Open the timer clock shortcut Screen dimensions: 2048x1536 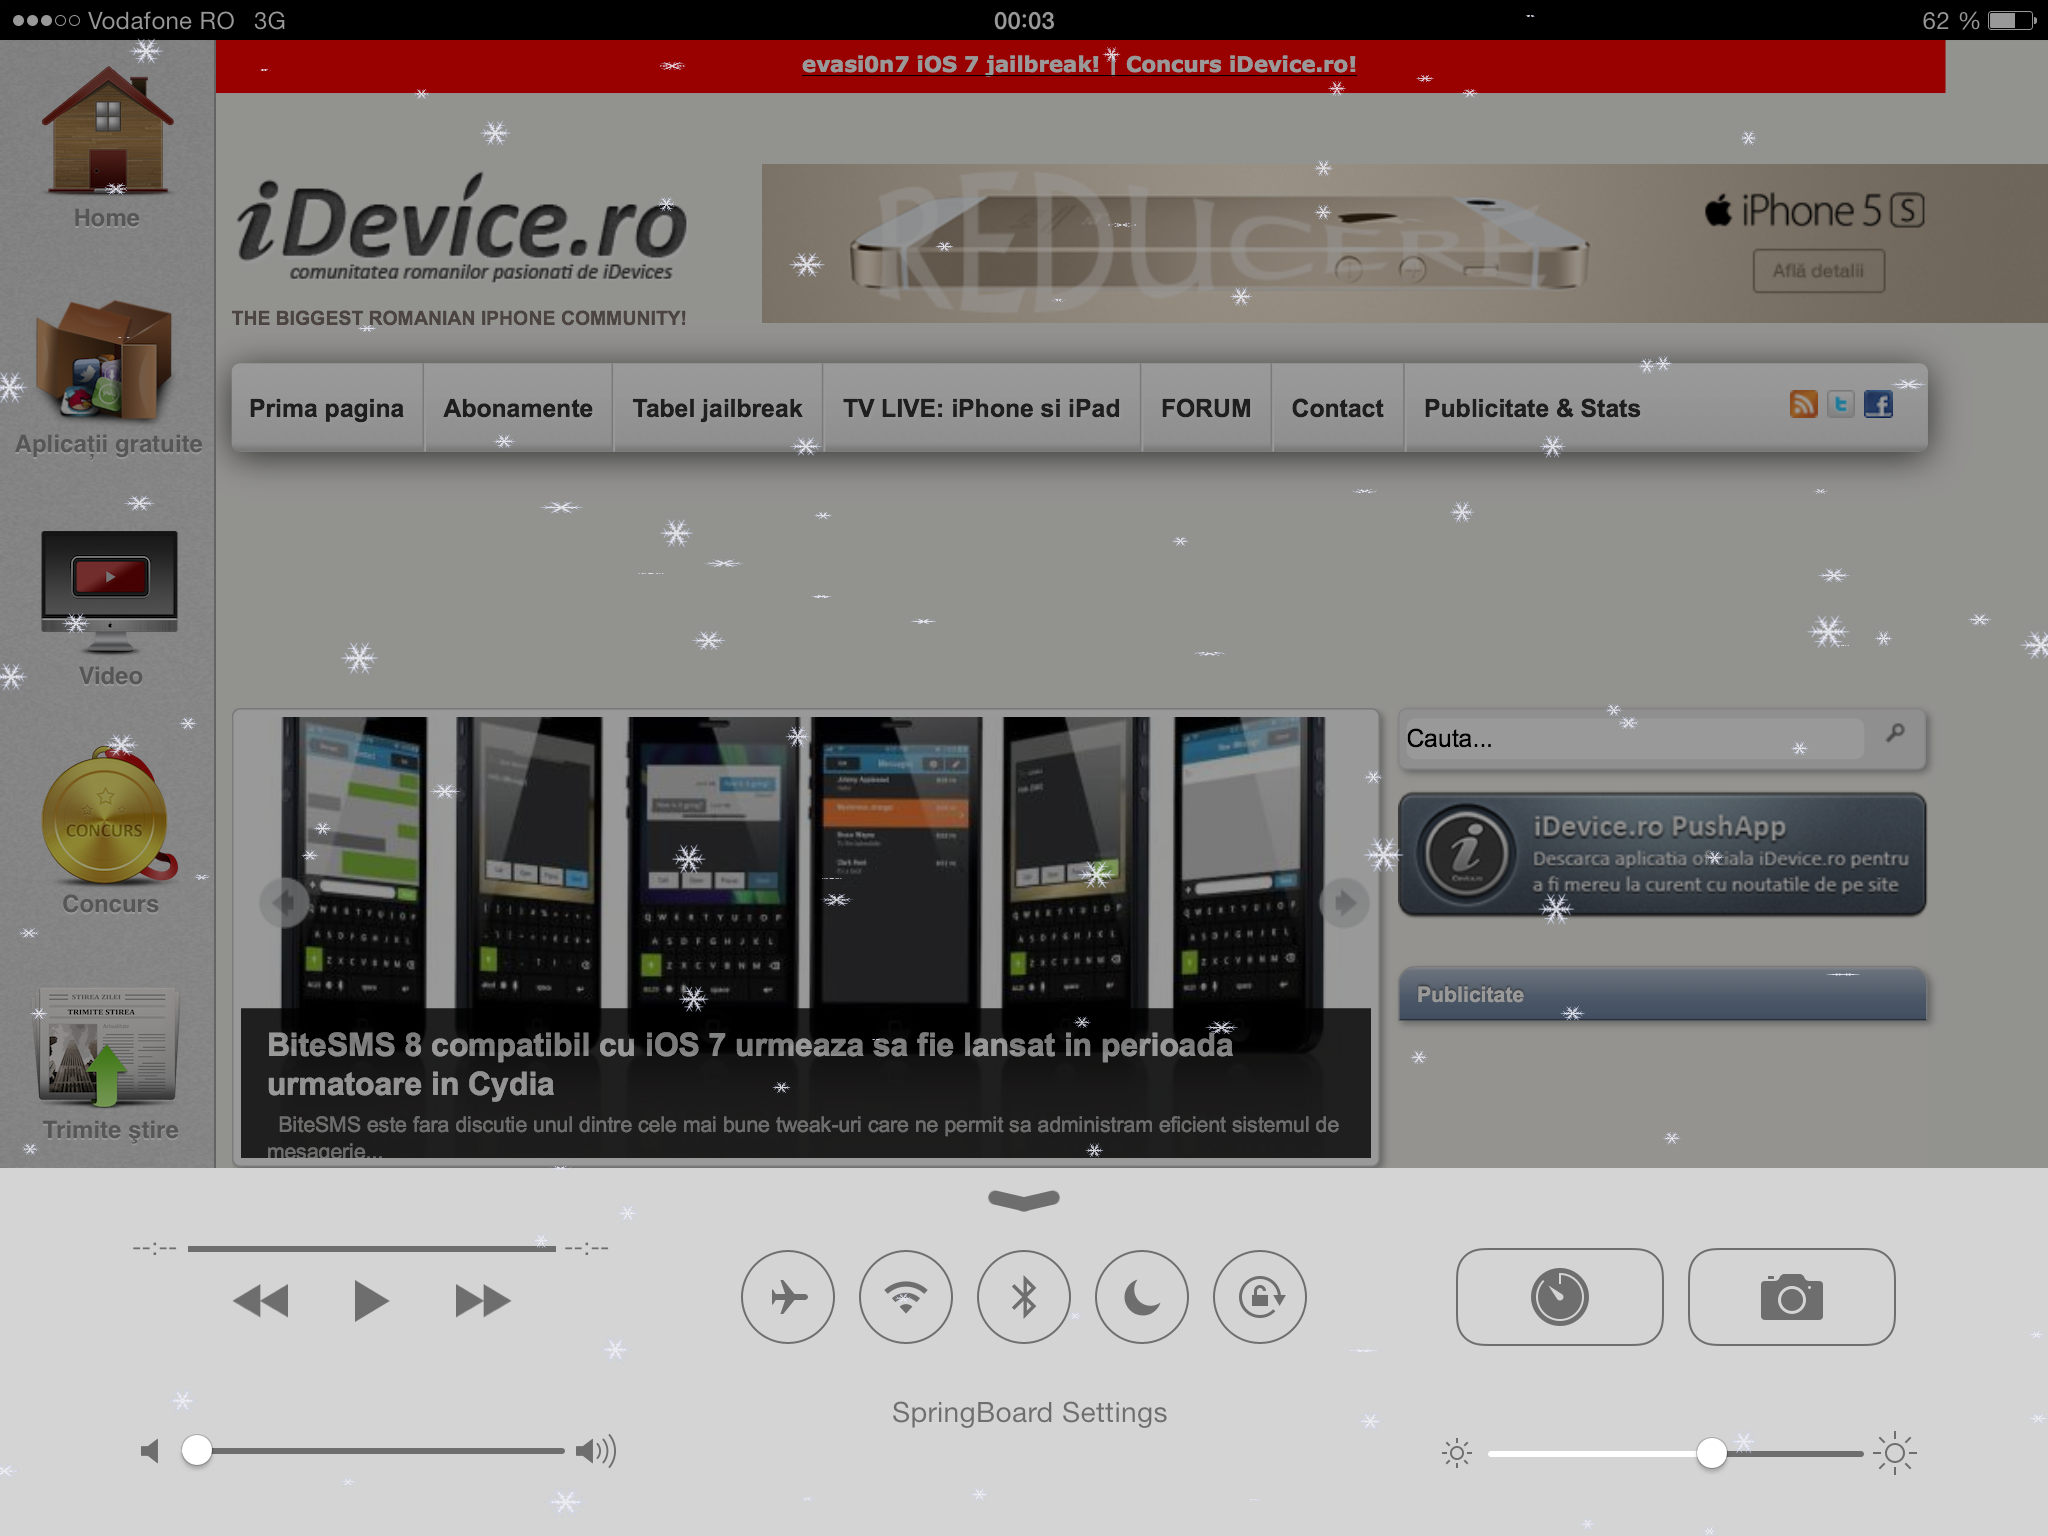click(x=1559, y=1296)
